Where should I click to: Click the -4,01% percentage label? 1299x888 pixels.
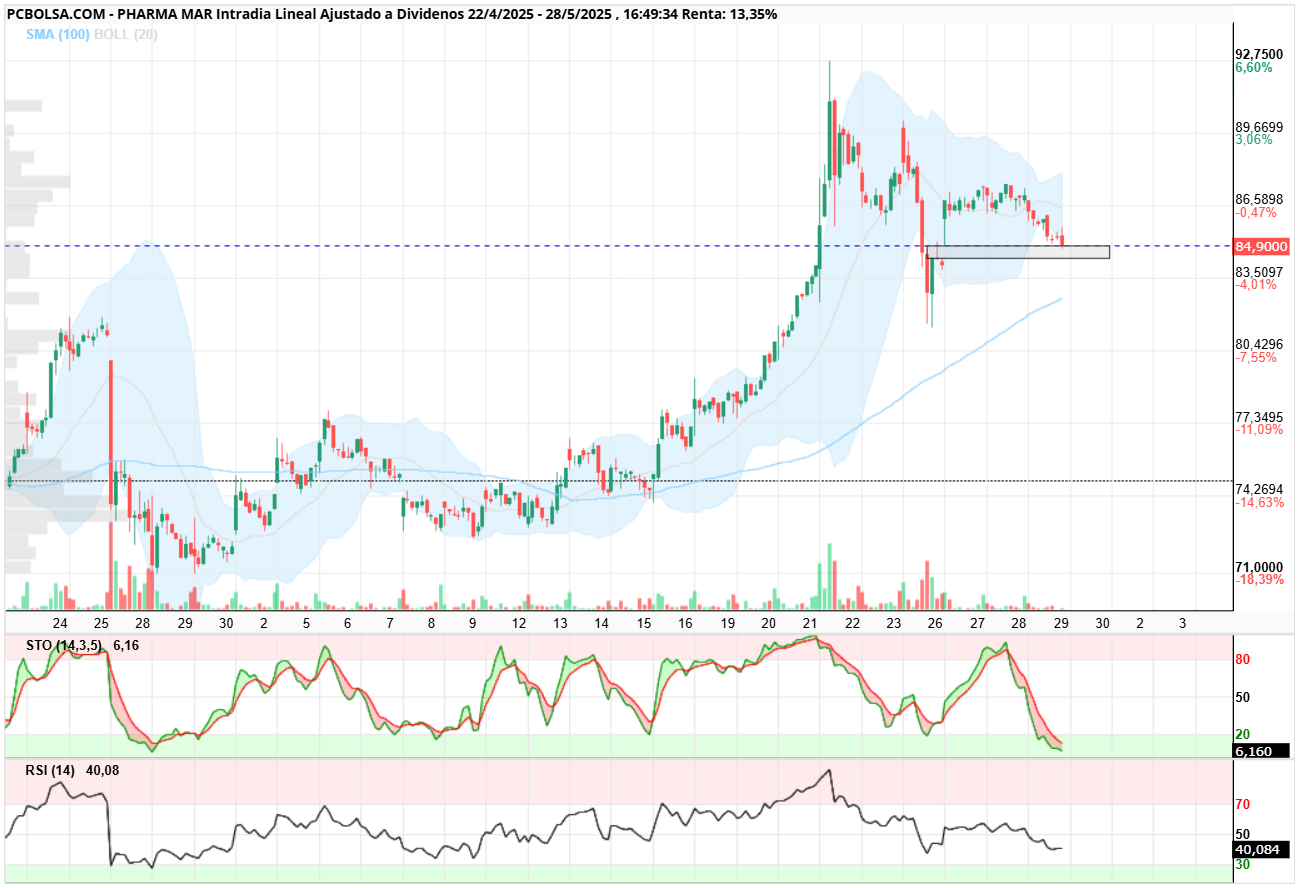coord(1256,285)
